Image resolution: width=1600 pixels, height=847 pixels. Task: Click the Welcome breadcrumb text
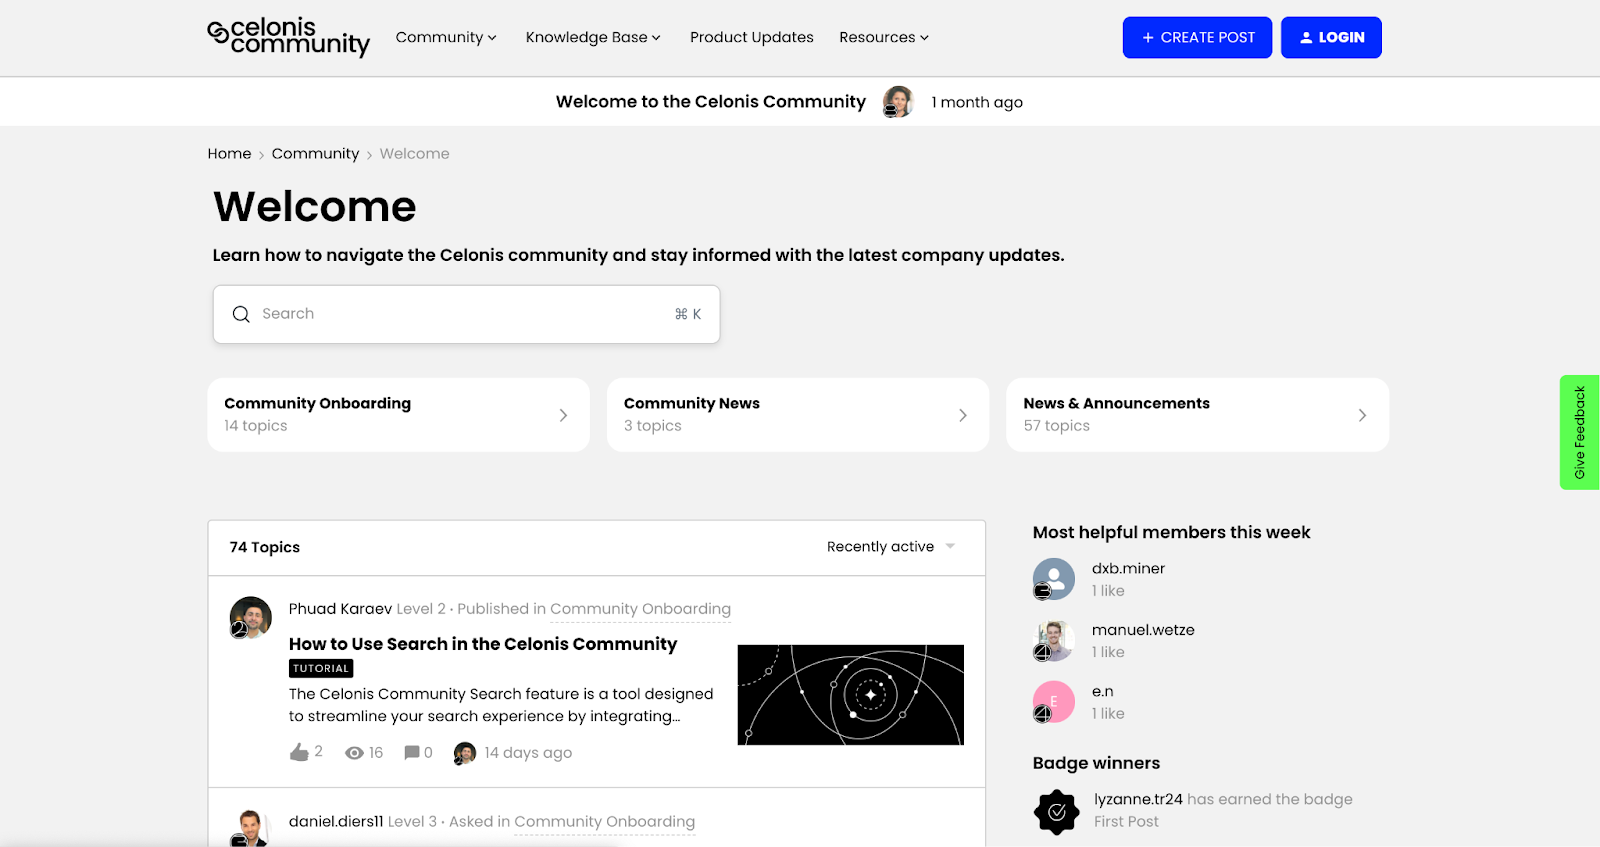(414, 154)
